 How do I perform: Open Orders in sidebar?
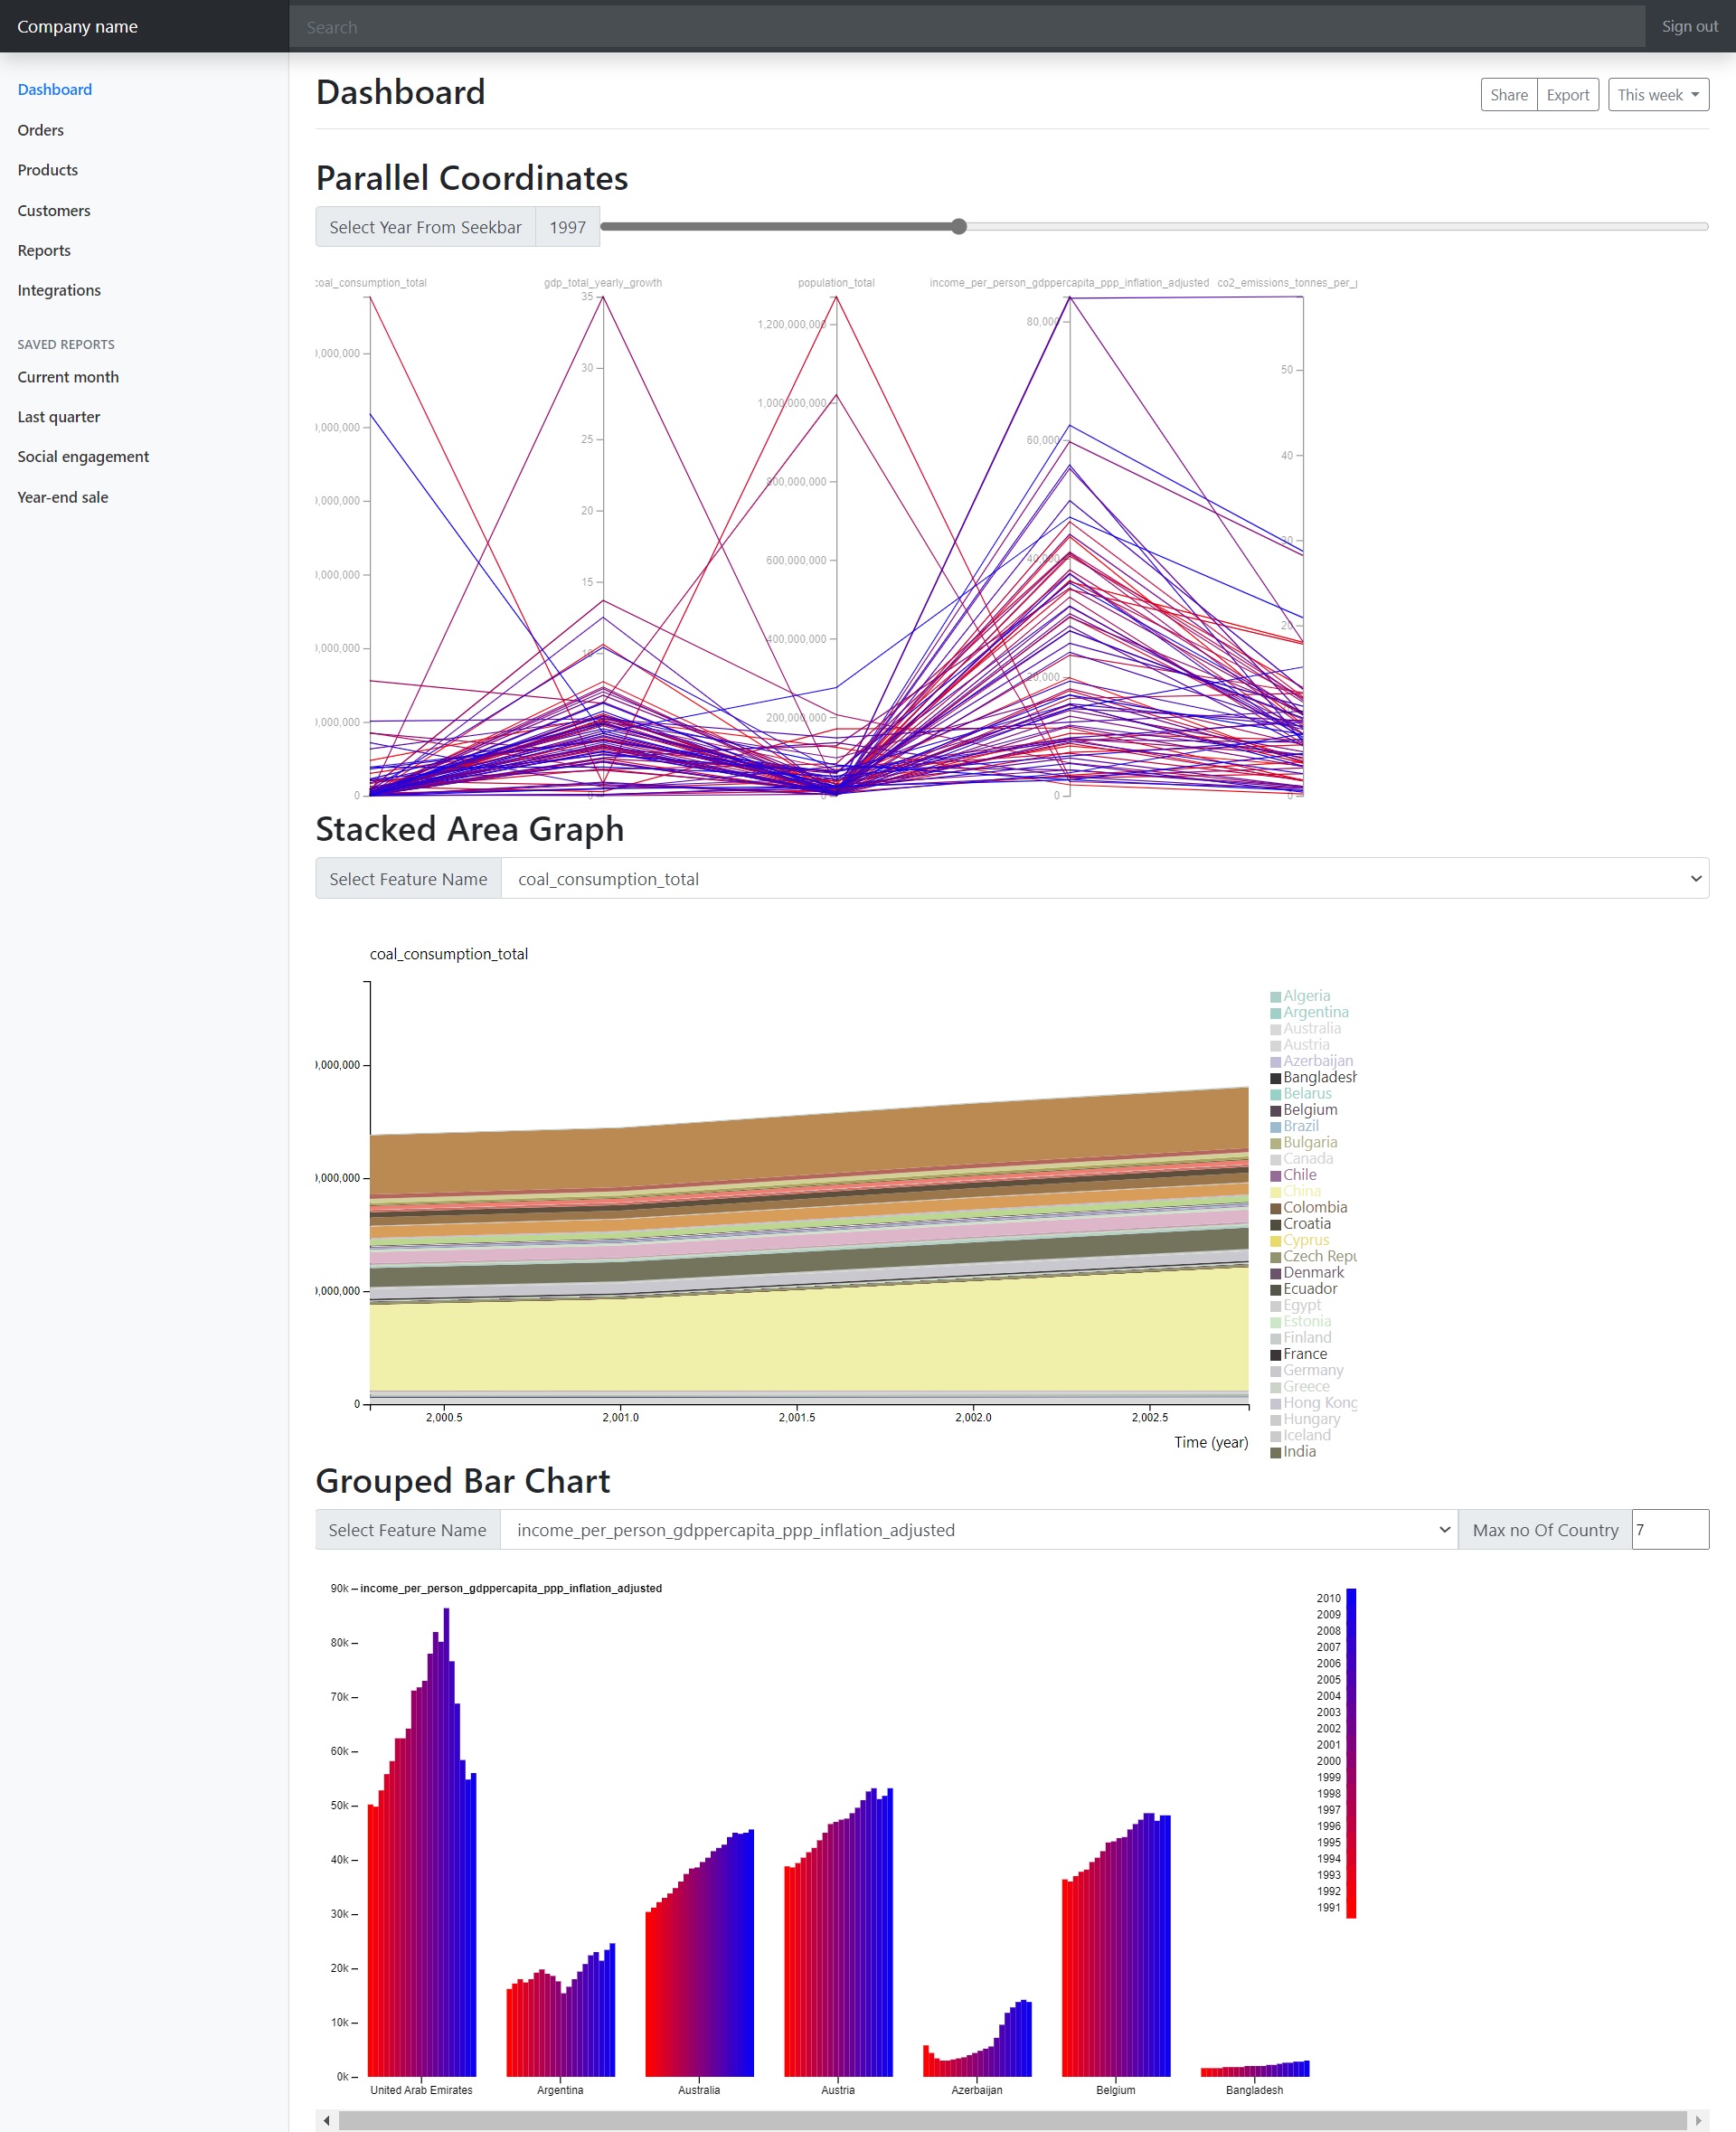click(40, 130)
